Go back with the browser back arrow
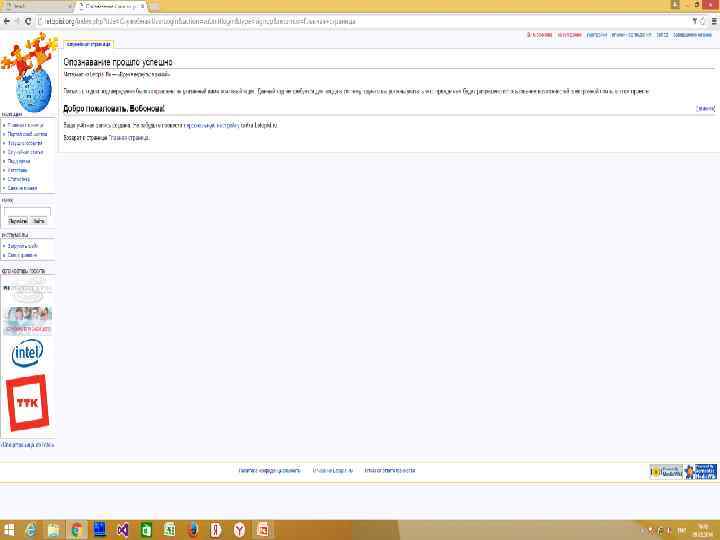The image size is (720, 540). (x=6, y=21)
